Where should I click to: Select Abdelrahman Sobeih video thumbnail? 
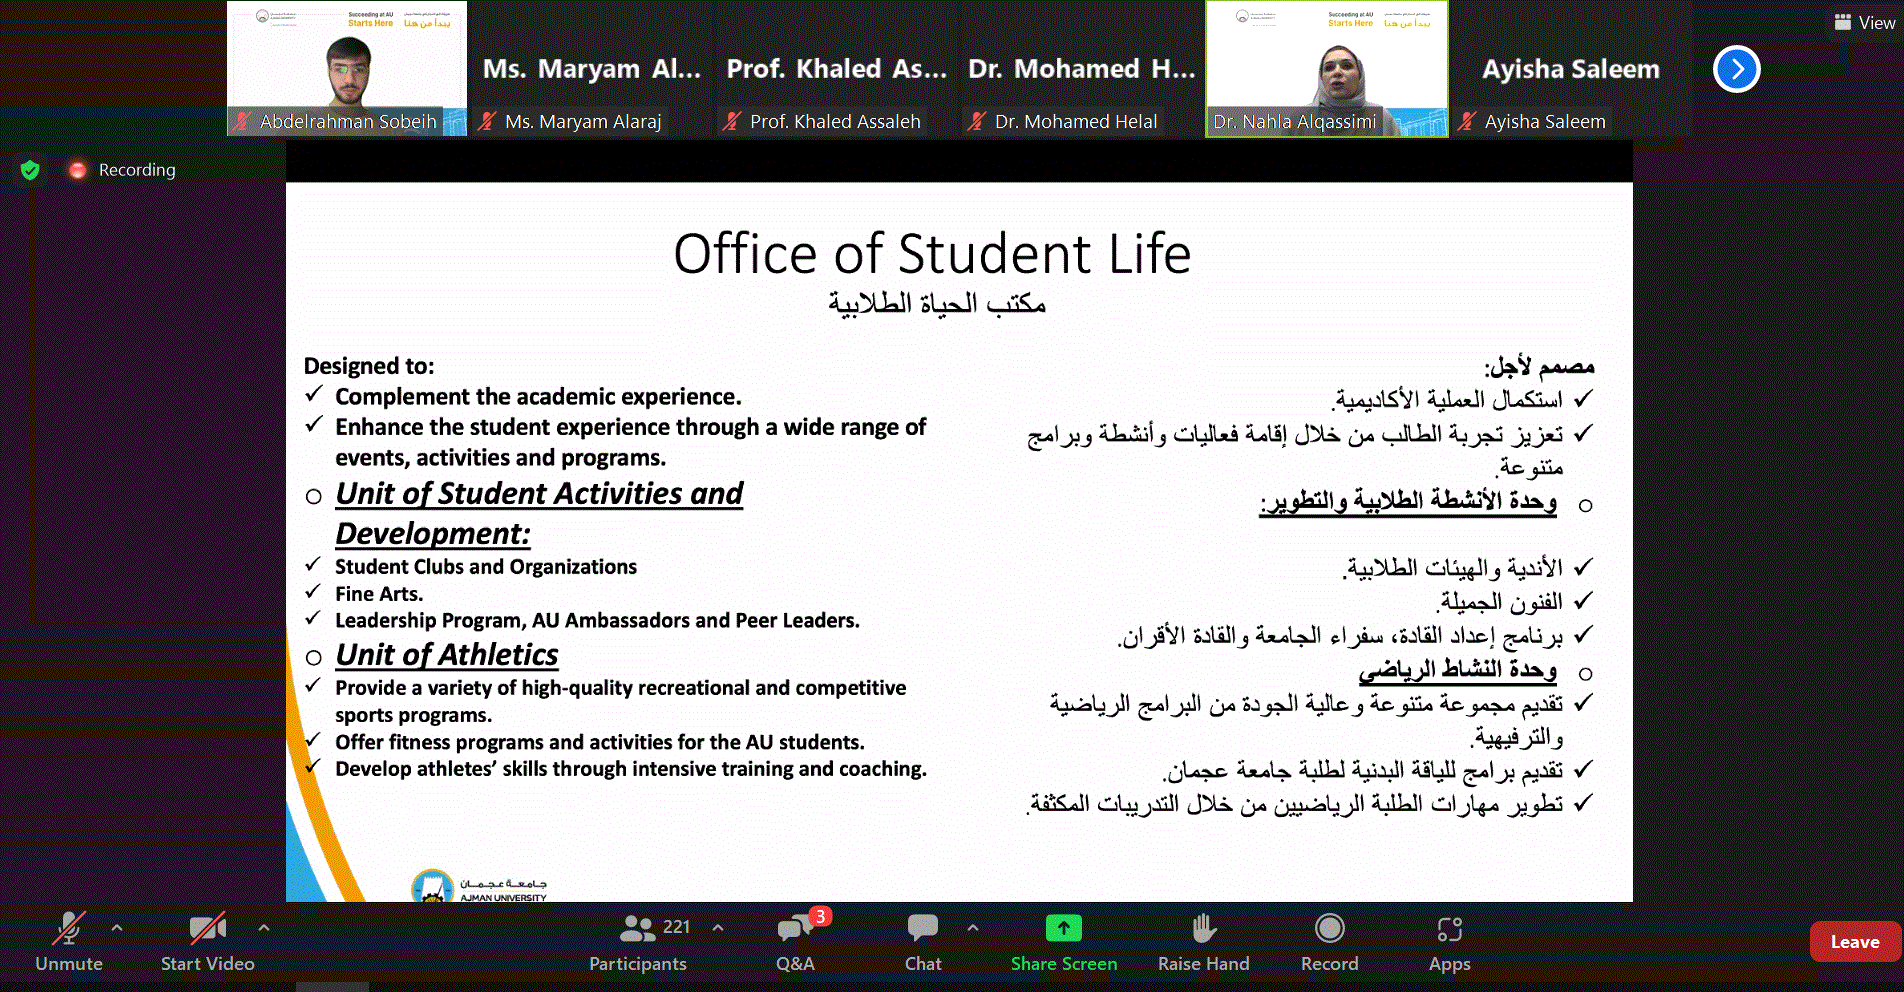[x=346, y=68]
